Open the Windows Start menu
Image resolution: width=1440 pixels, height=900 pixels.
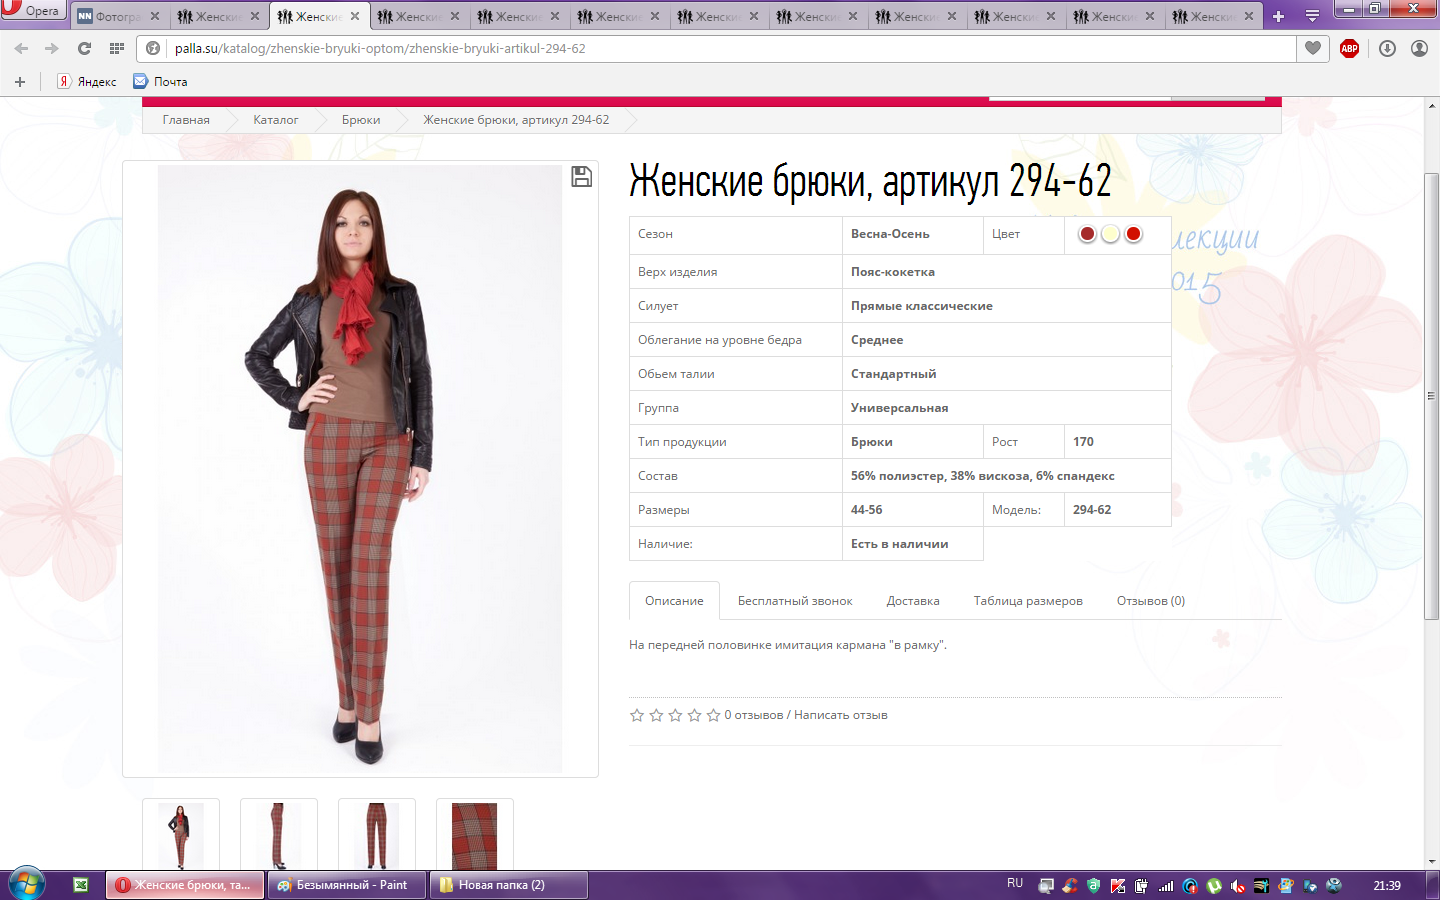click(27, 885)
